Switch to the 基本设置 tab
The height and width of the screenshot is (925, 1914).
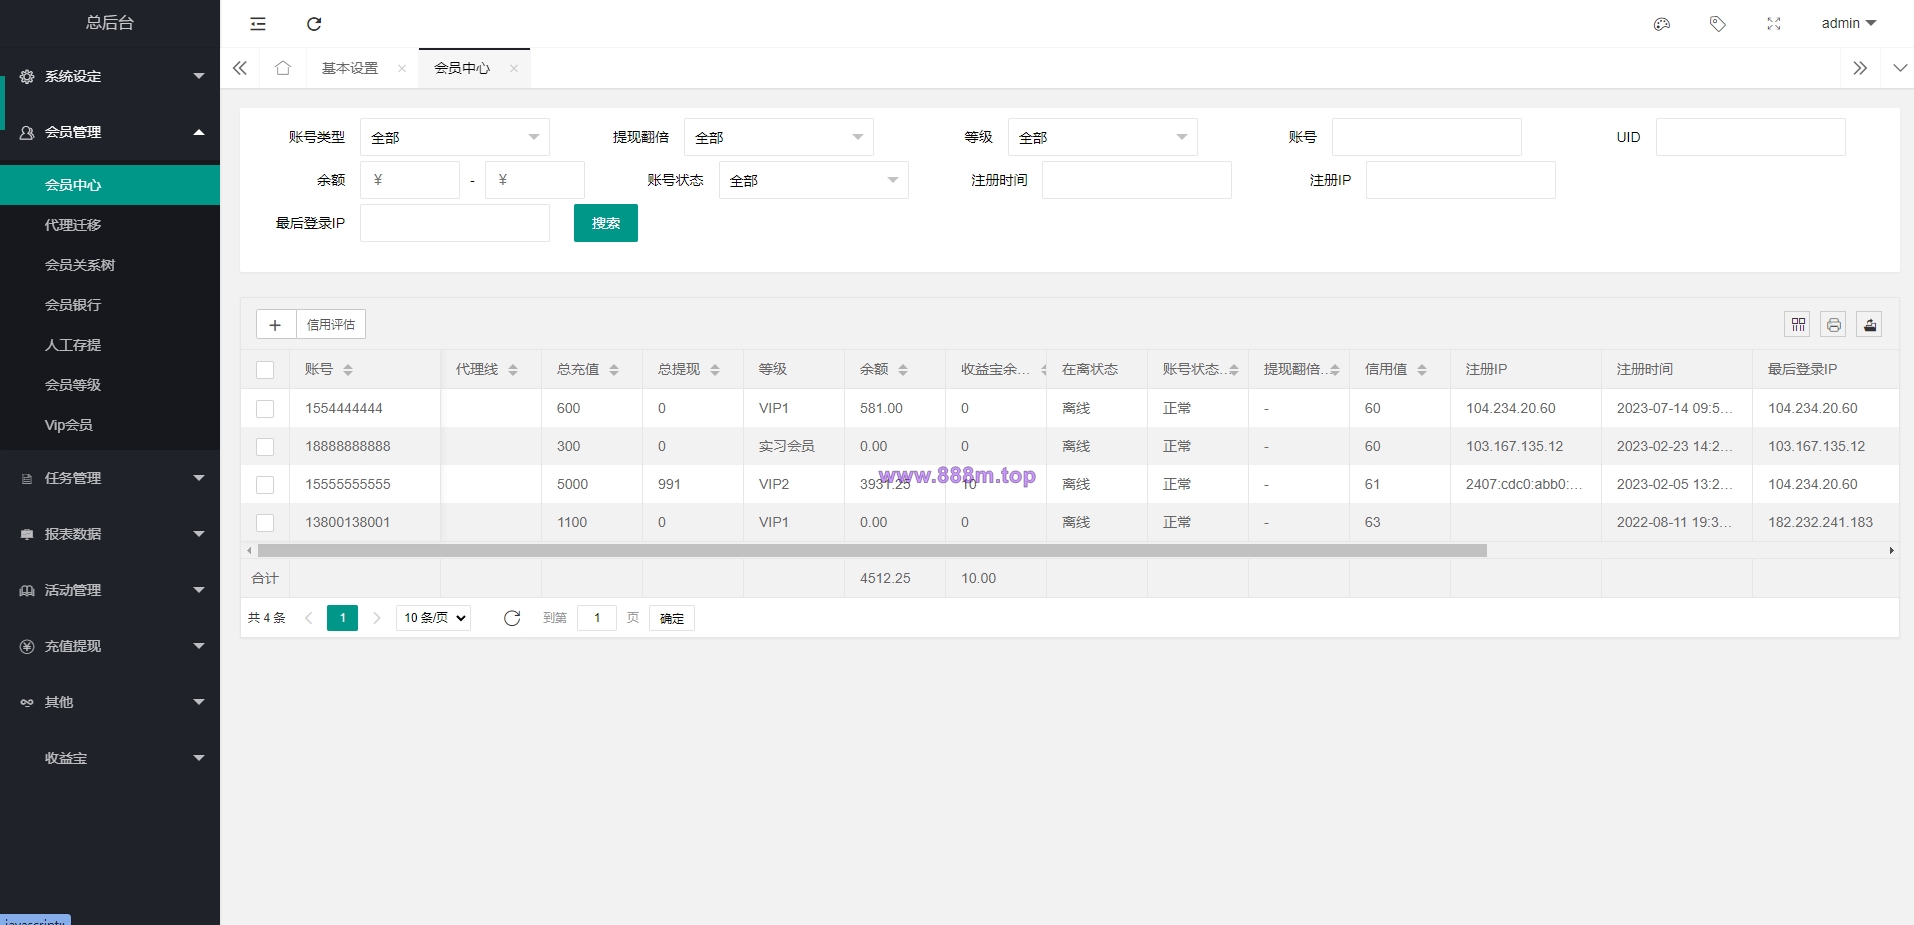[350, 68]
